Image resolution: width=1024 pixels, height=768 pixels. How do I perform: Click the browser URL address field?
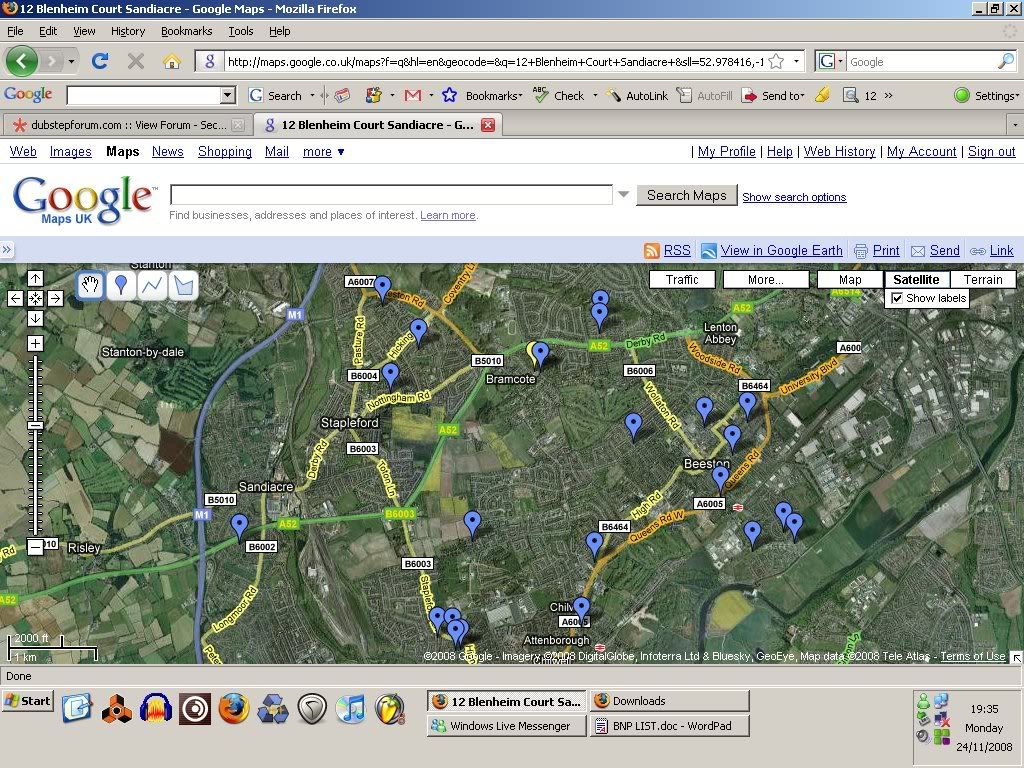tap(494, 61)
